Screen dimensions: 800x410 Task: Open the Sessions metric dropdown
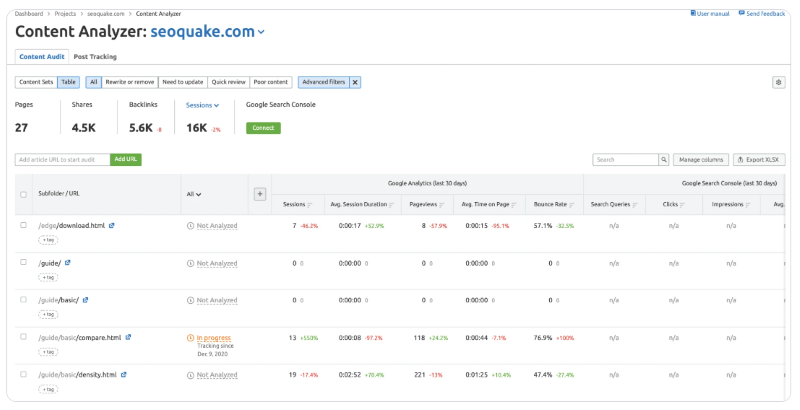(x=202, y=104)
